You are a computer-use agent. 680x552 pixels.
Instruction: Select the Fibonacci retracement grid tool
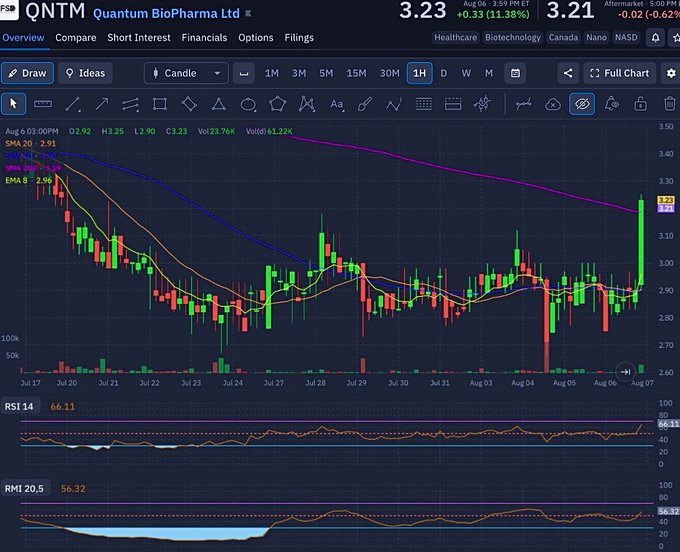pos(424,104)
